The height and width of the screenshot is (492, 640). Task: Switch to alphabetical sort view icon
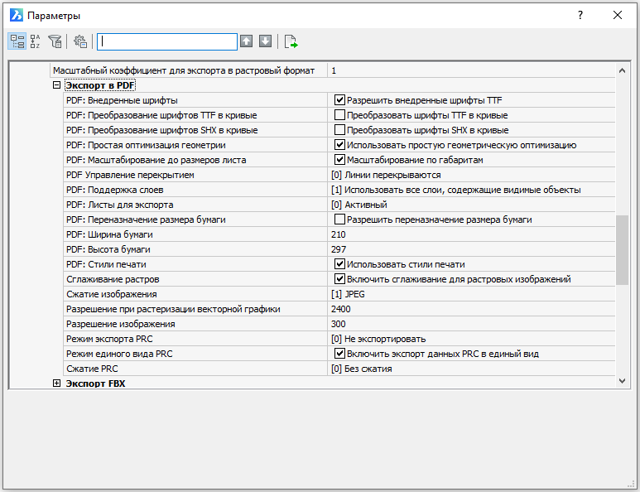pos(36,41)
